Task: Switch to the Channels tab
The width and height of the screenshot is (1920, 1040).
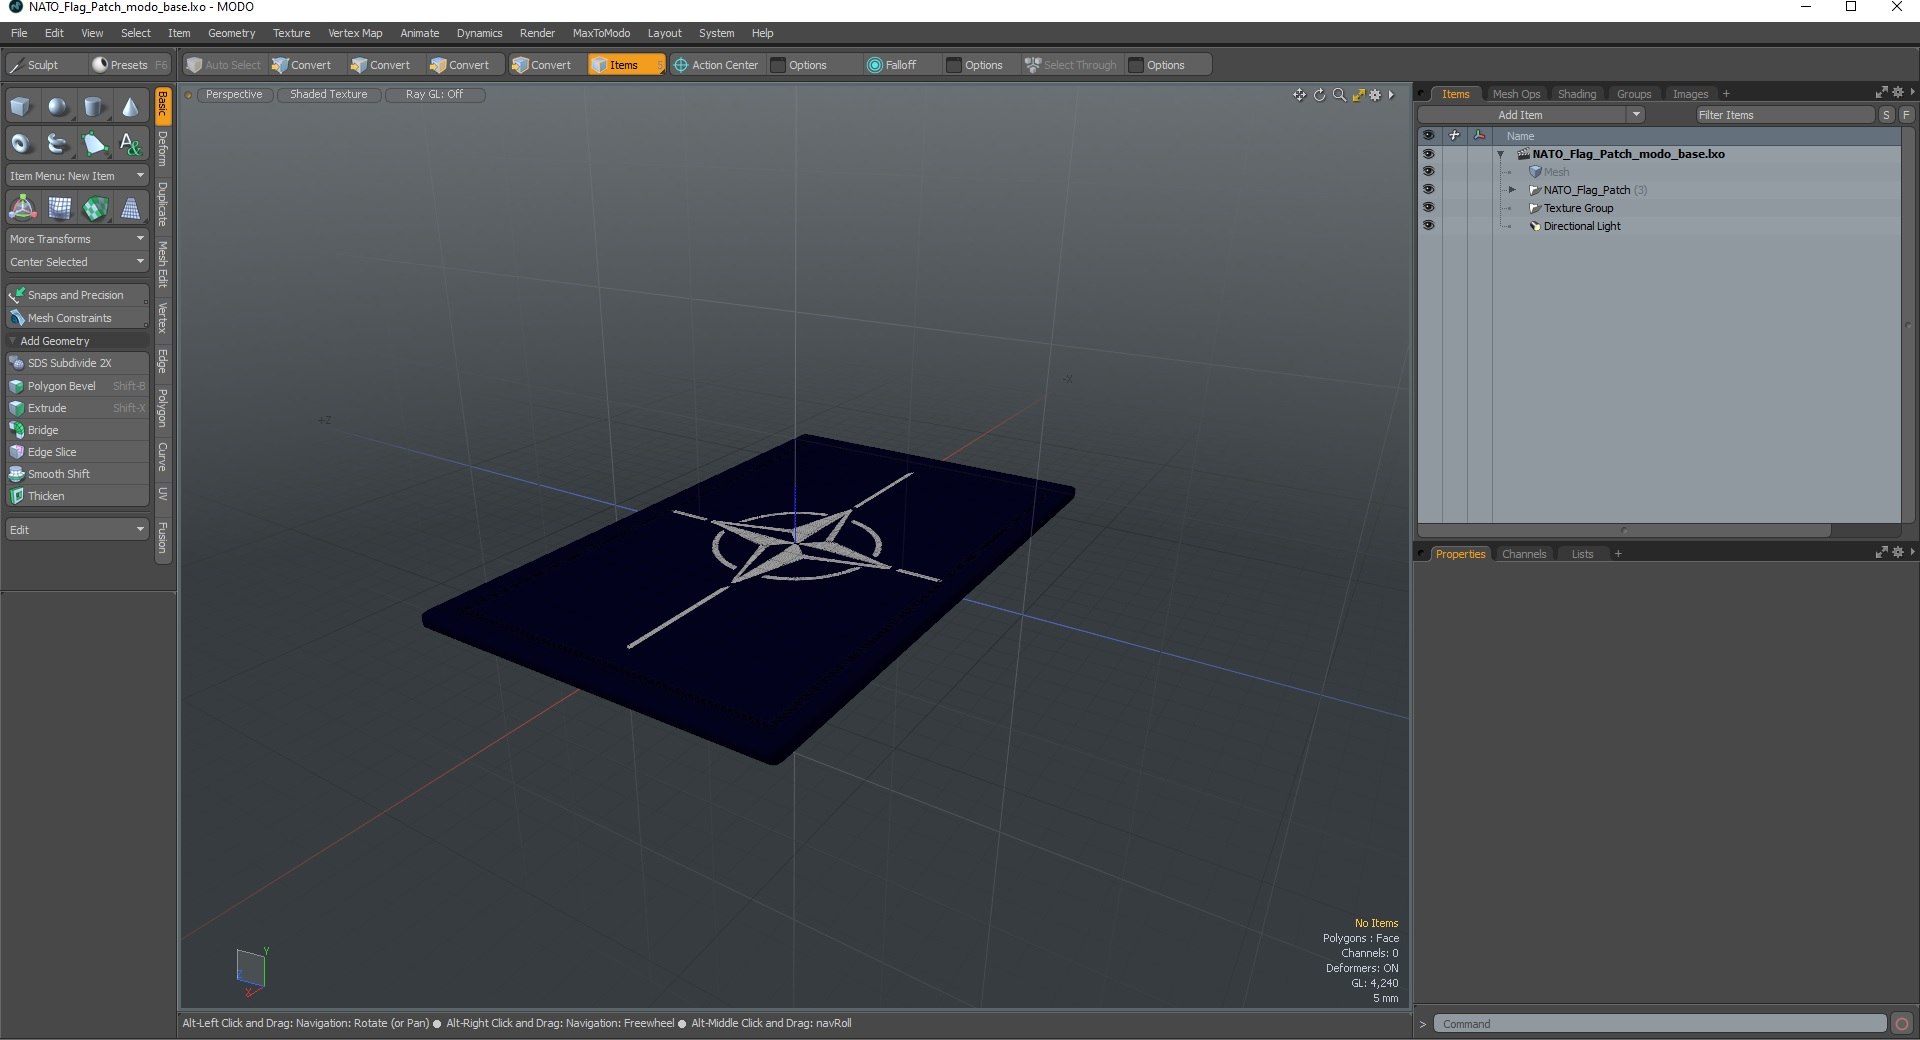Action: 1524,554
